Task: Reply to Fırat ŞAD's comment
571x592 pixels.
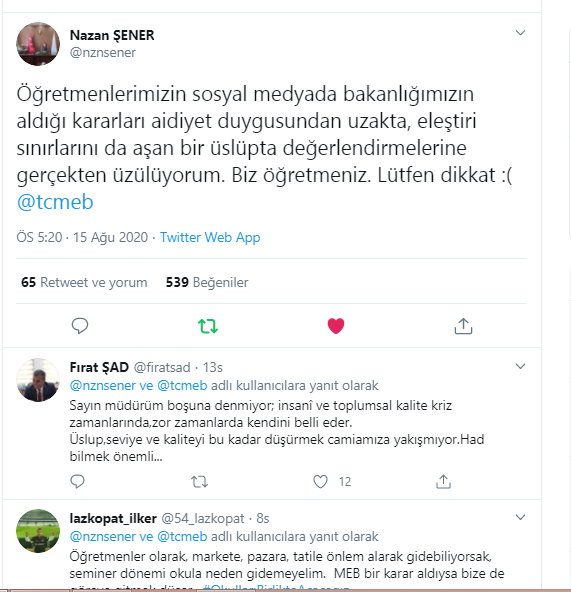Action: (77, 481)
